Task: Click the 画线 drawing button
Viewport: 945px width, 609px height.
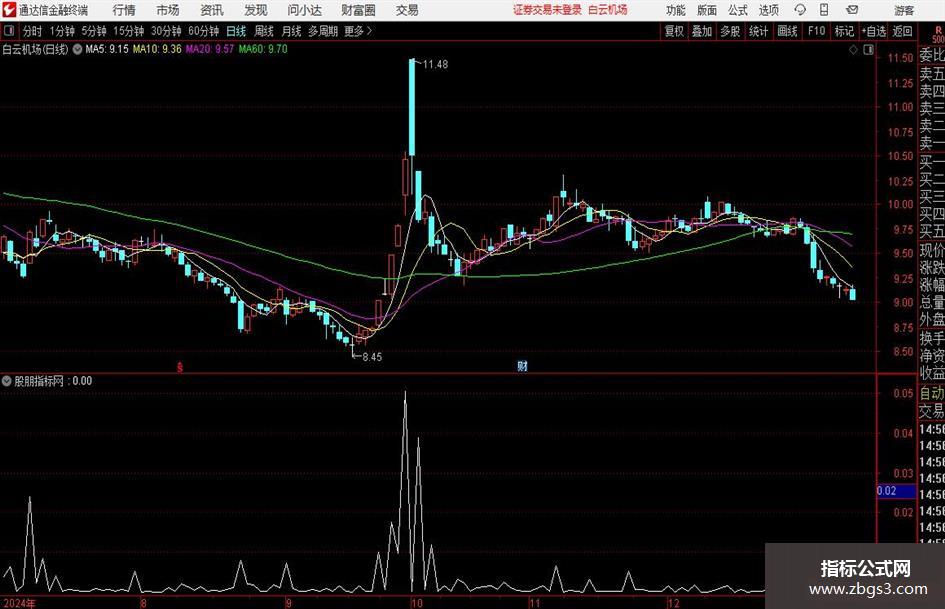Action: (787, 31)
